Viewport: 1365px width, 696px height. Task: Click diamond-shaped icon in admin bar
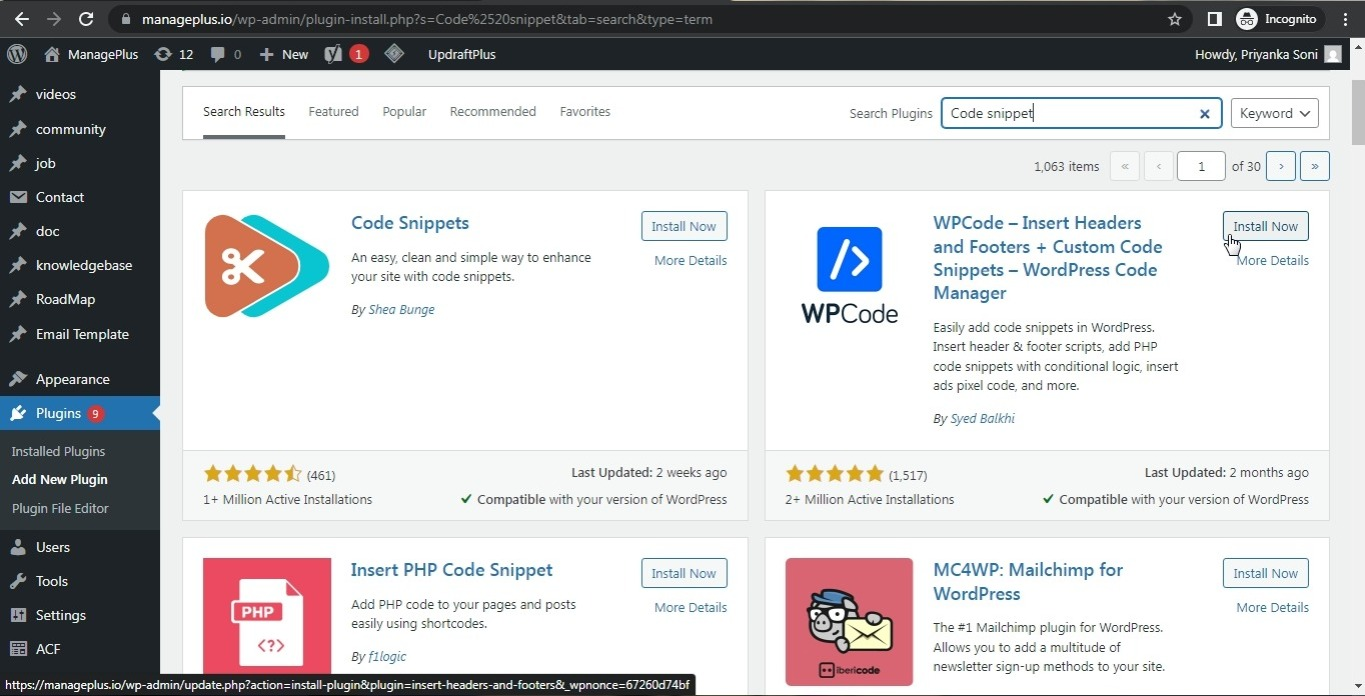tap(394, 54)
